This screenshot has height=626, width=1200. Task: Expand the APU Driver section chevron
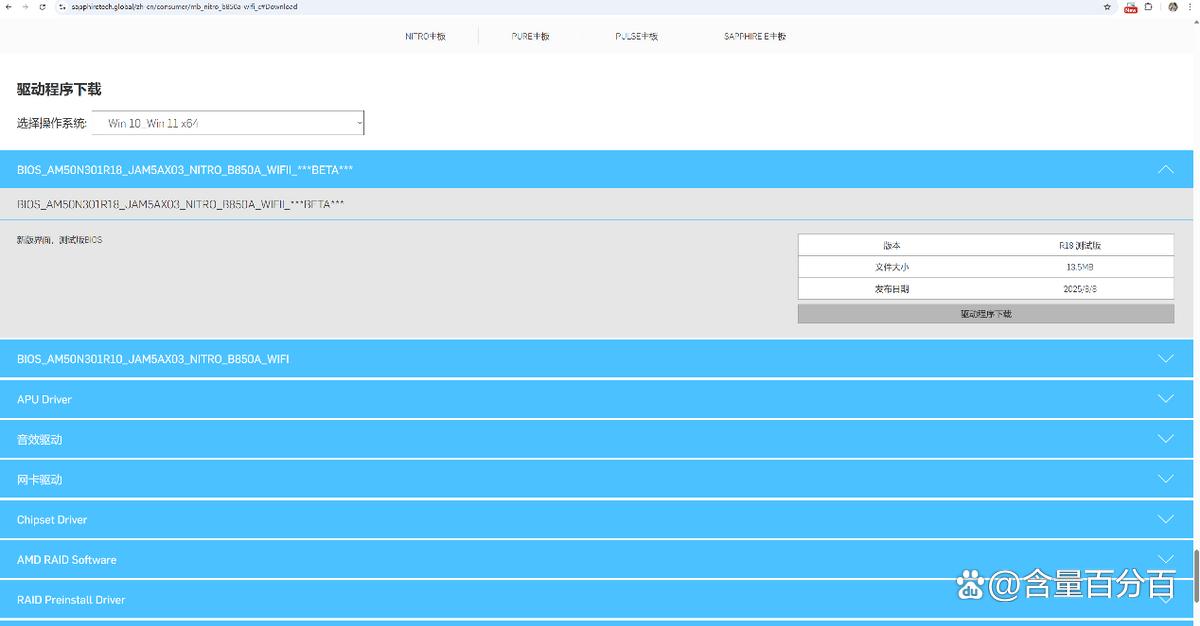coord(1165,398)
